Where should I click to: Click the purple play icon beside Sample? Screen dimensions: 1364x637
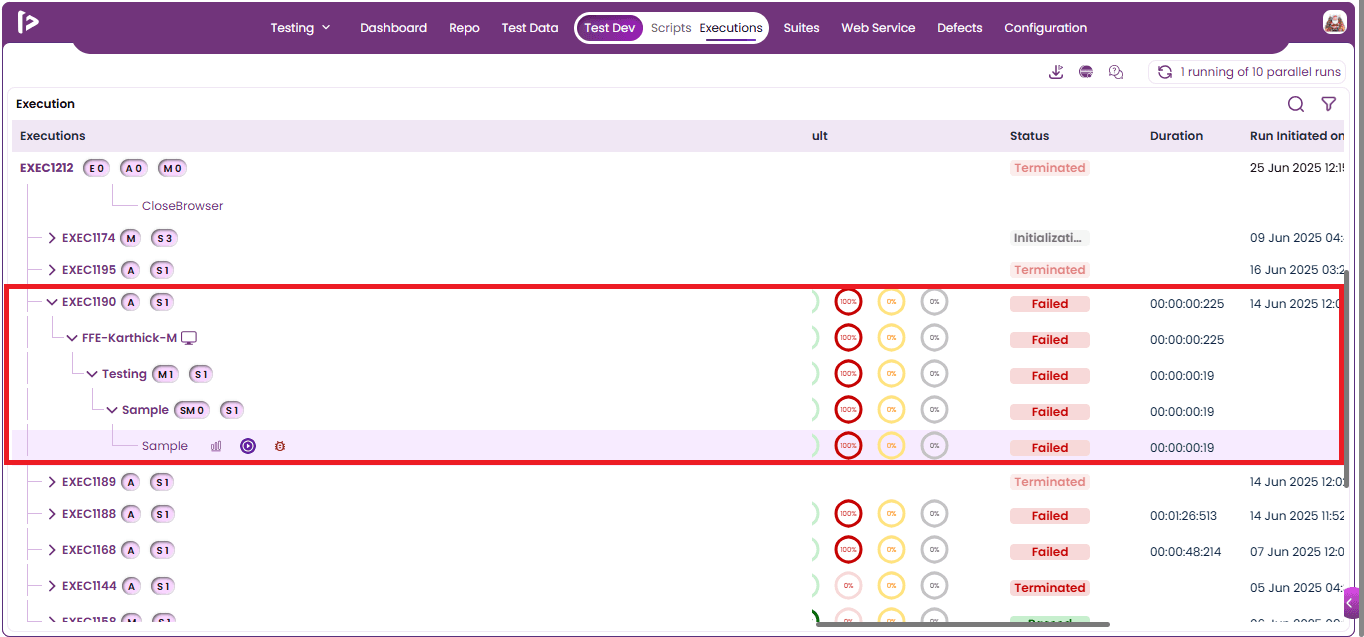coord(248,446)
